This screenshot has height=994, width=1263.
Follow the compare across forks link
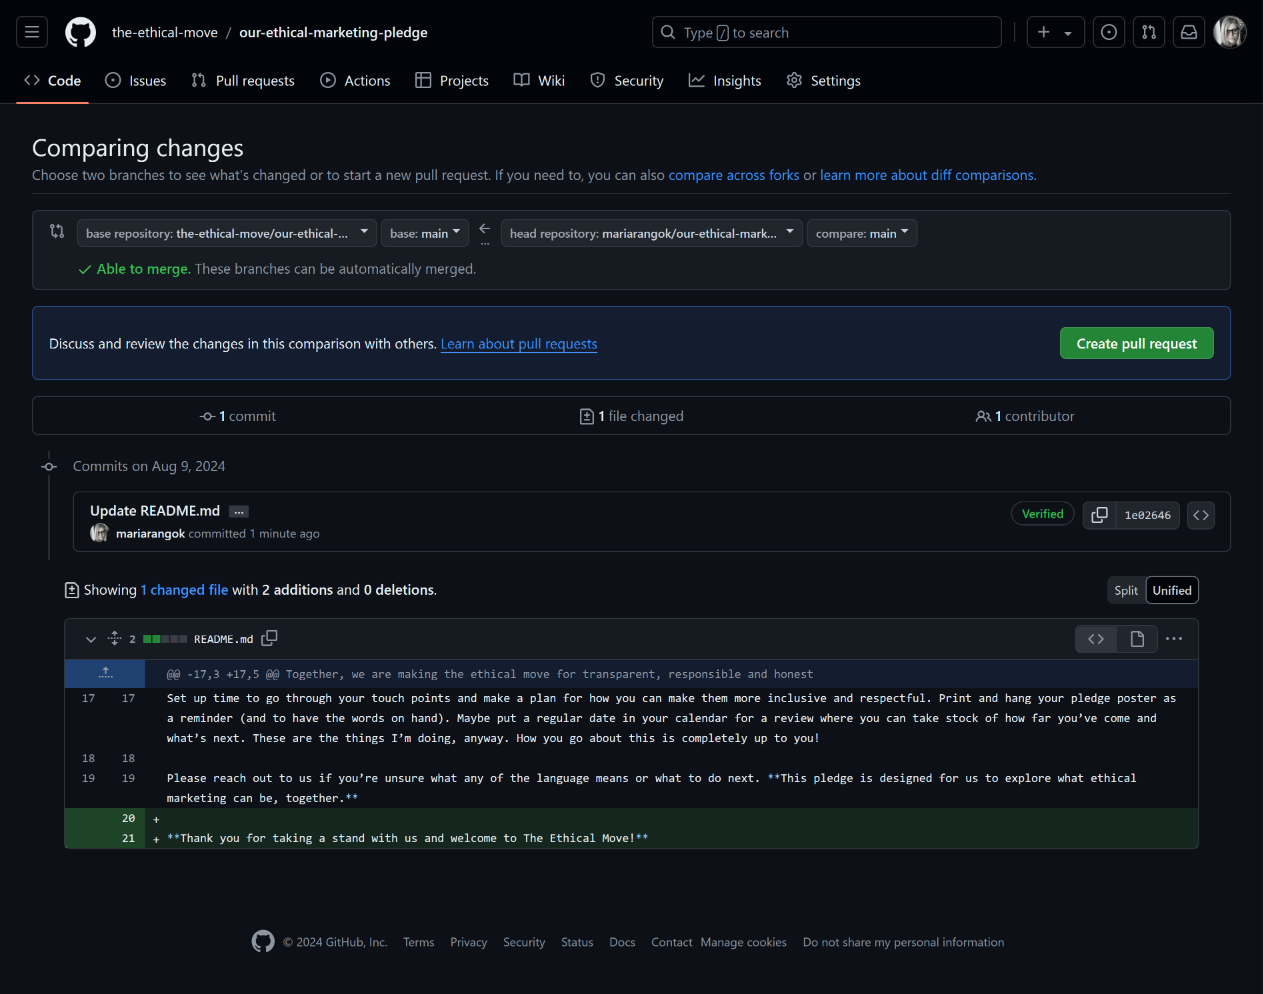click(x=733, y=174)
